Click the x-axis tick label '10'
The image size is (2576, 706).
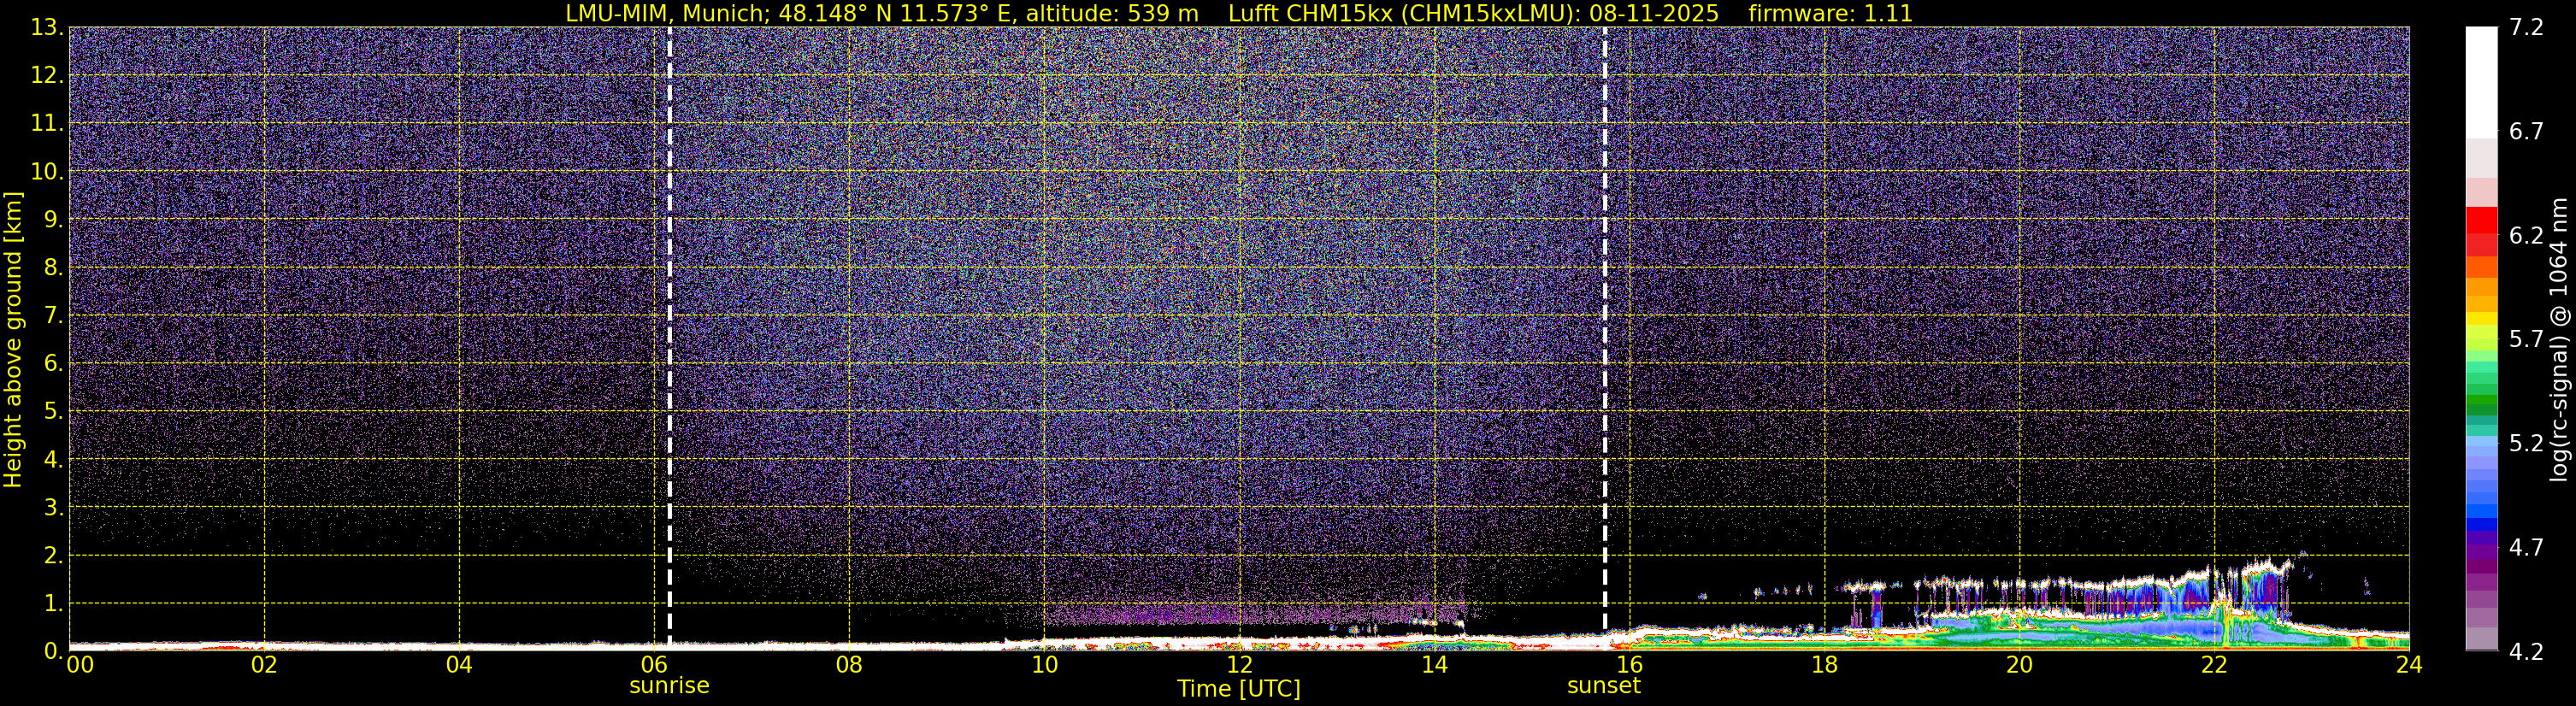coord(1044,664)
